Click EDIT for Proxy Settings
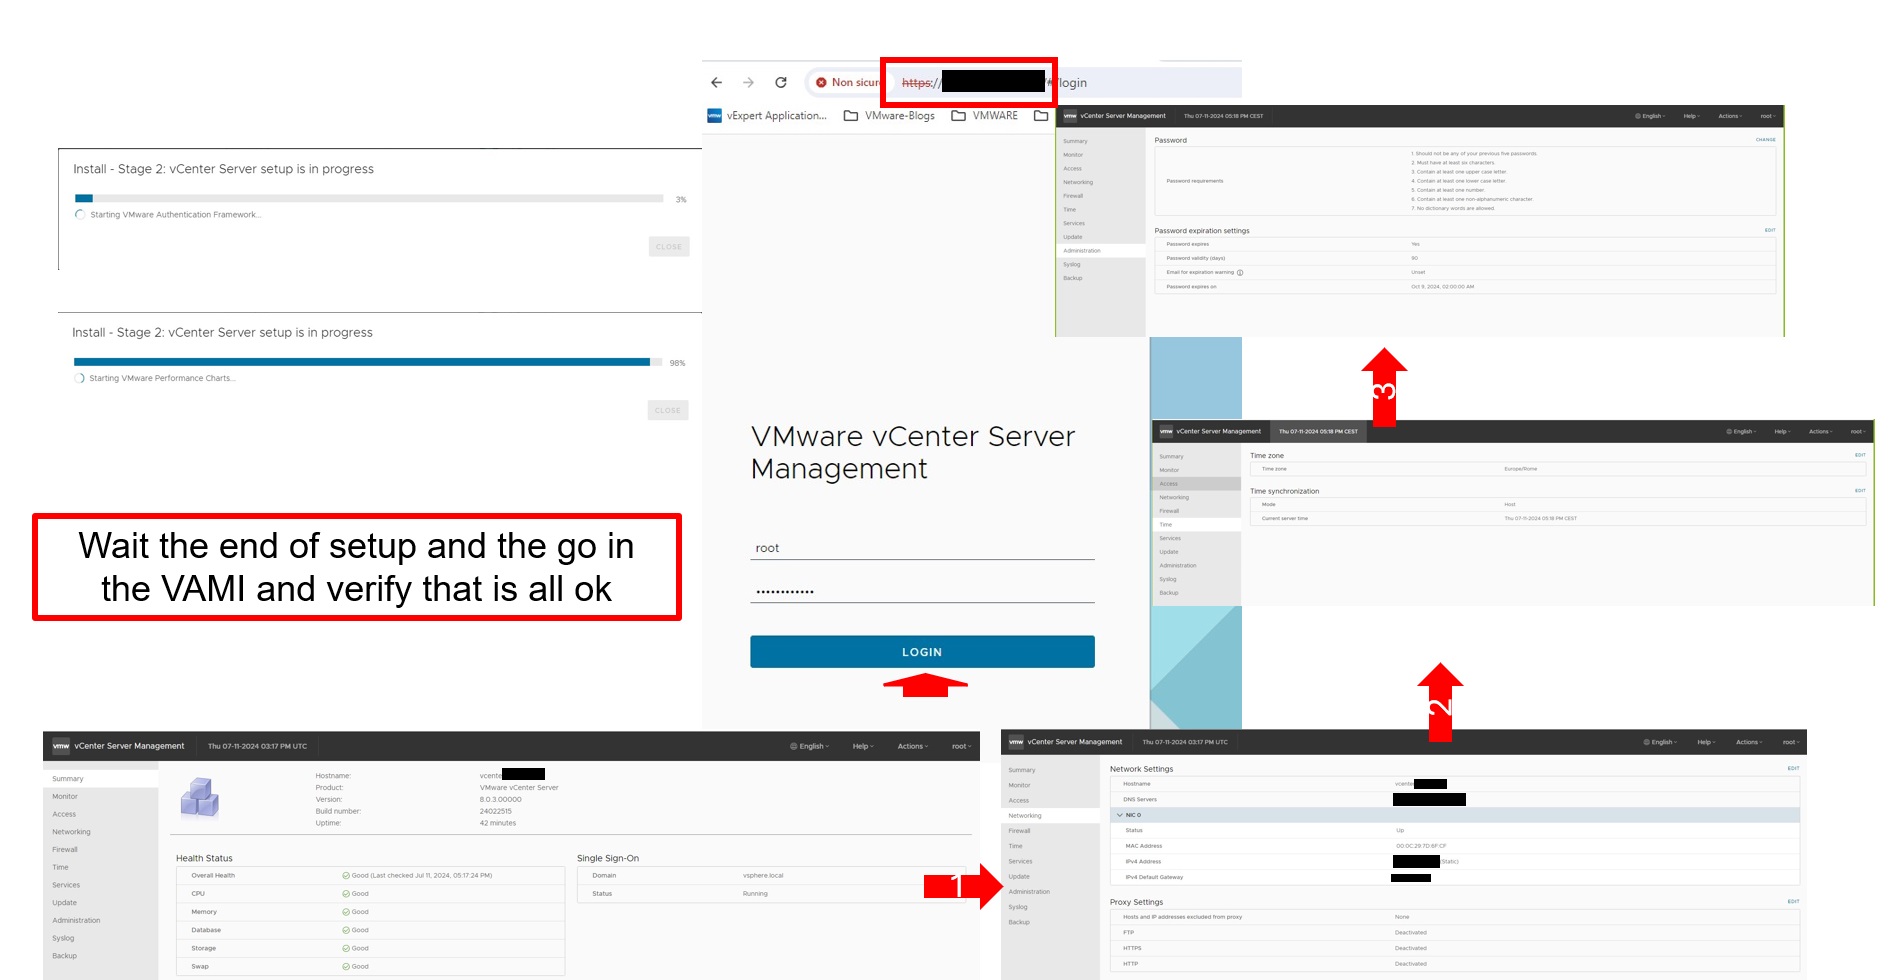 tap(1793, 901)
